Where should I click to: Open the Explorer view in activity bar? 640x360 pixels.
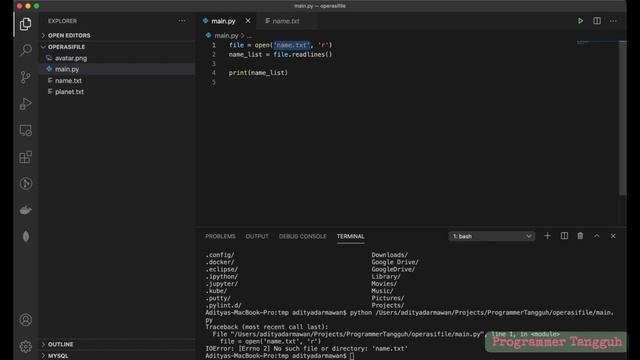pos(26,24)
